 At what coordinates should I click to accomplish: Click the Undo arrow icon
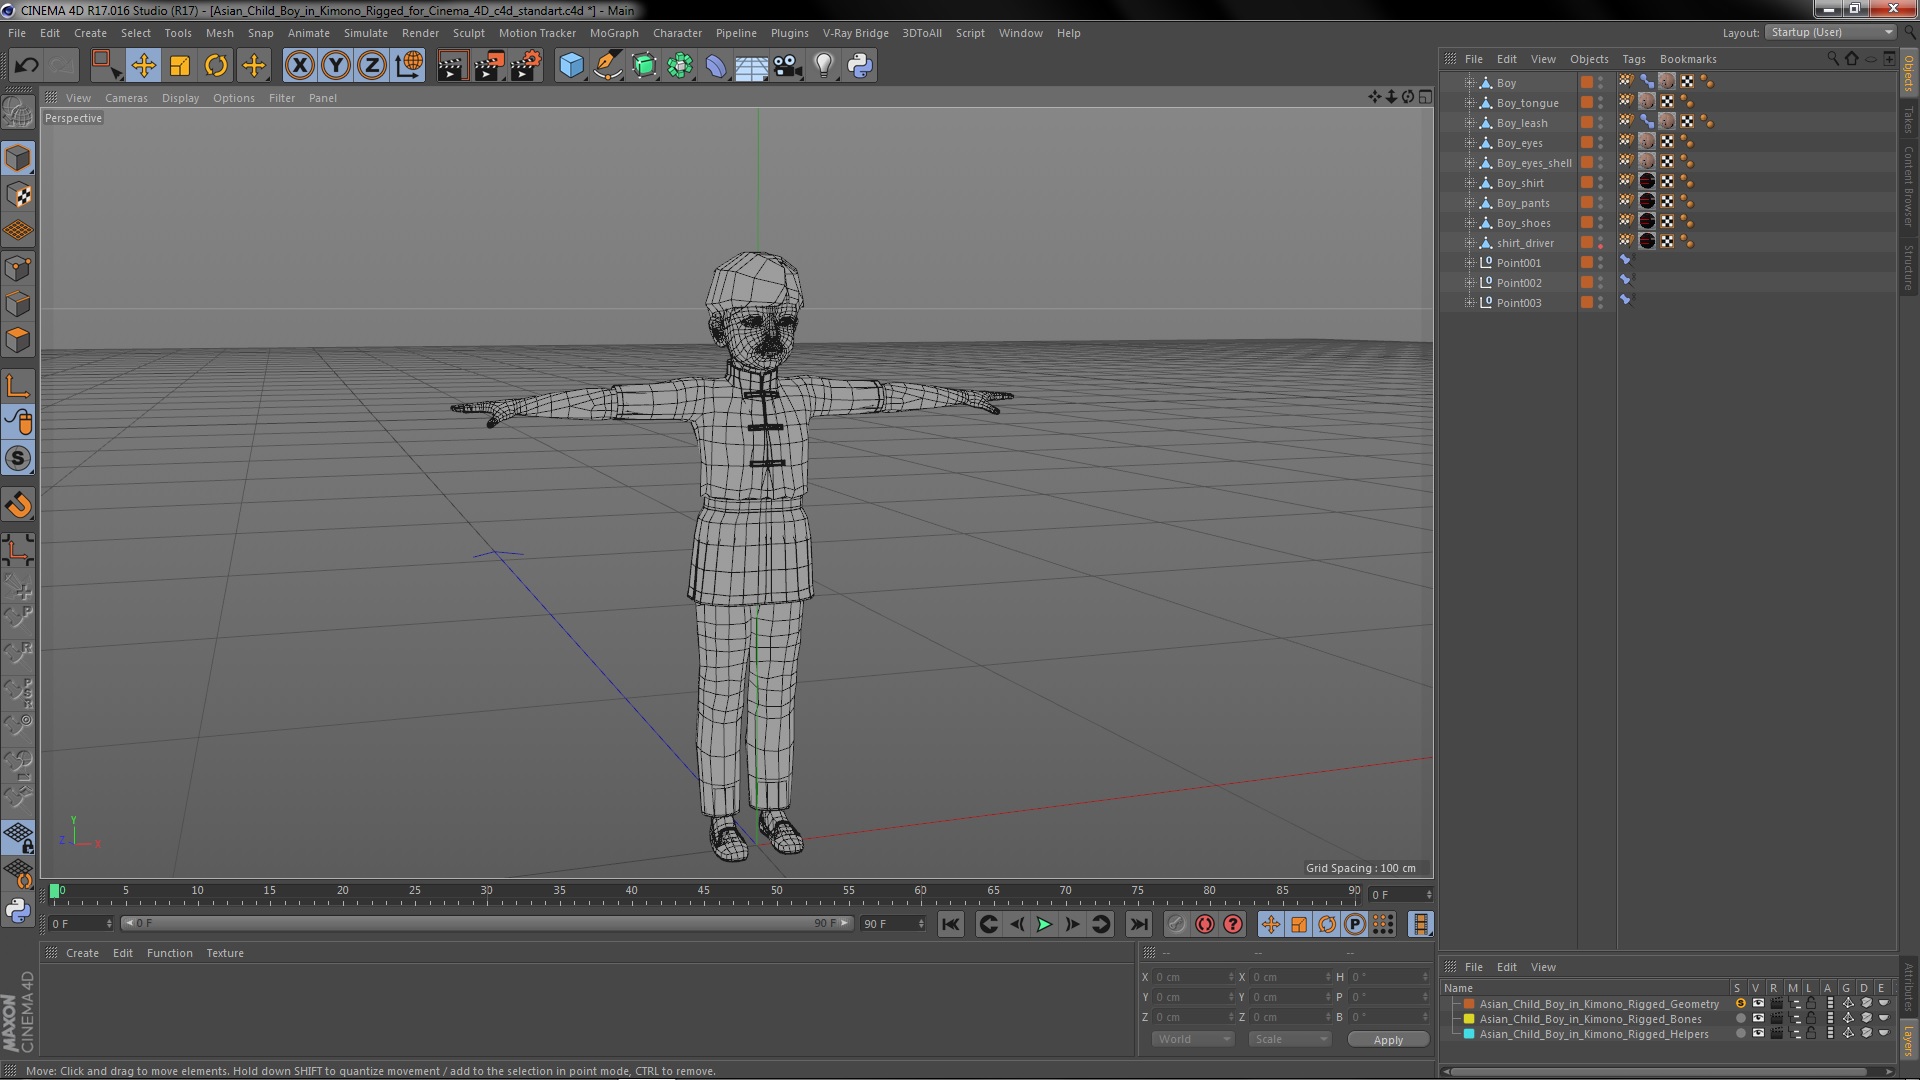click(x=26, y=66)
